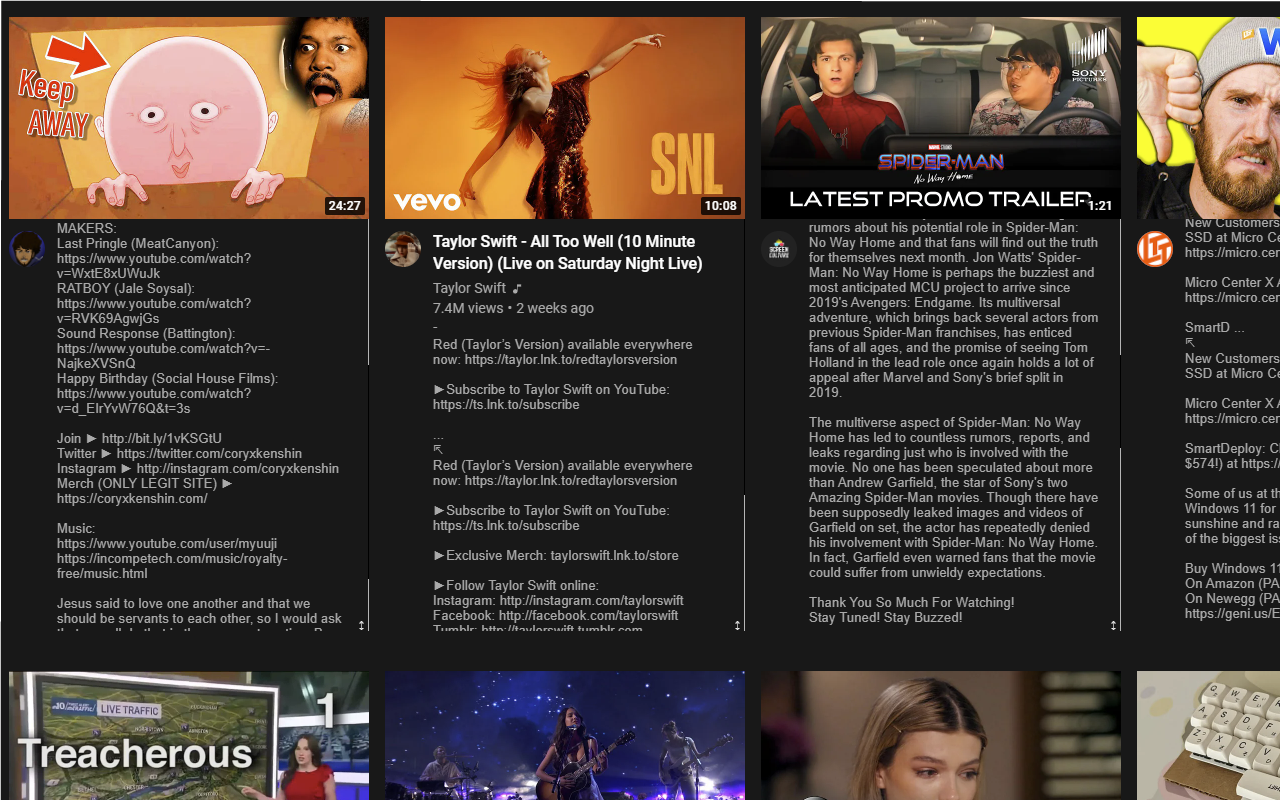Screen dimensions: 1280x800
Task: Open the keyboard keycaps video thumbnail
Action: (1208, 736)
